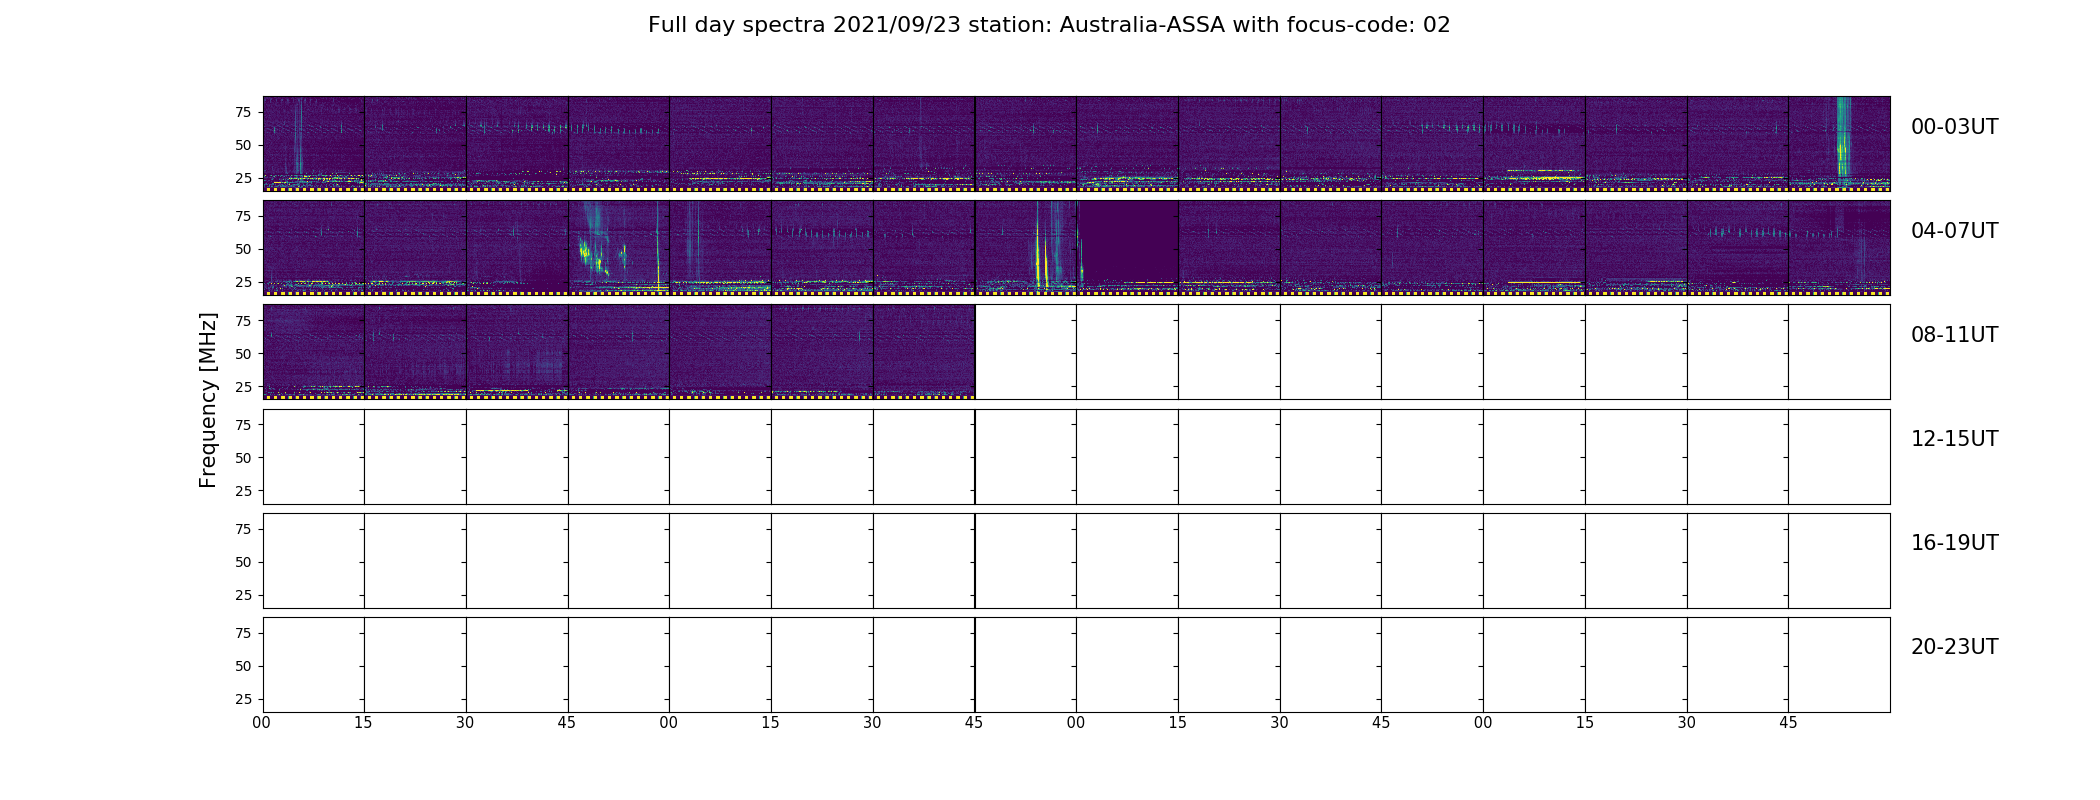This screenshot has width=2100, height=800.
Task: Click the '75' tick of the 08-11UT row
Action: pos(243,320)
